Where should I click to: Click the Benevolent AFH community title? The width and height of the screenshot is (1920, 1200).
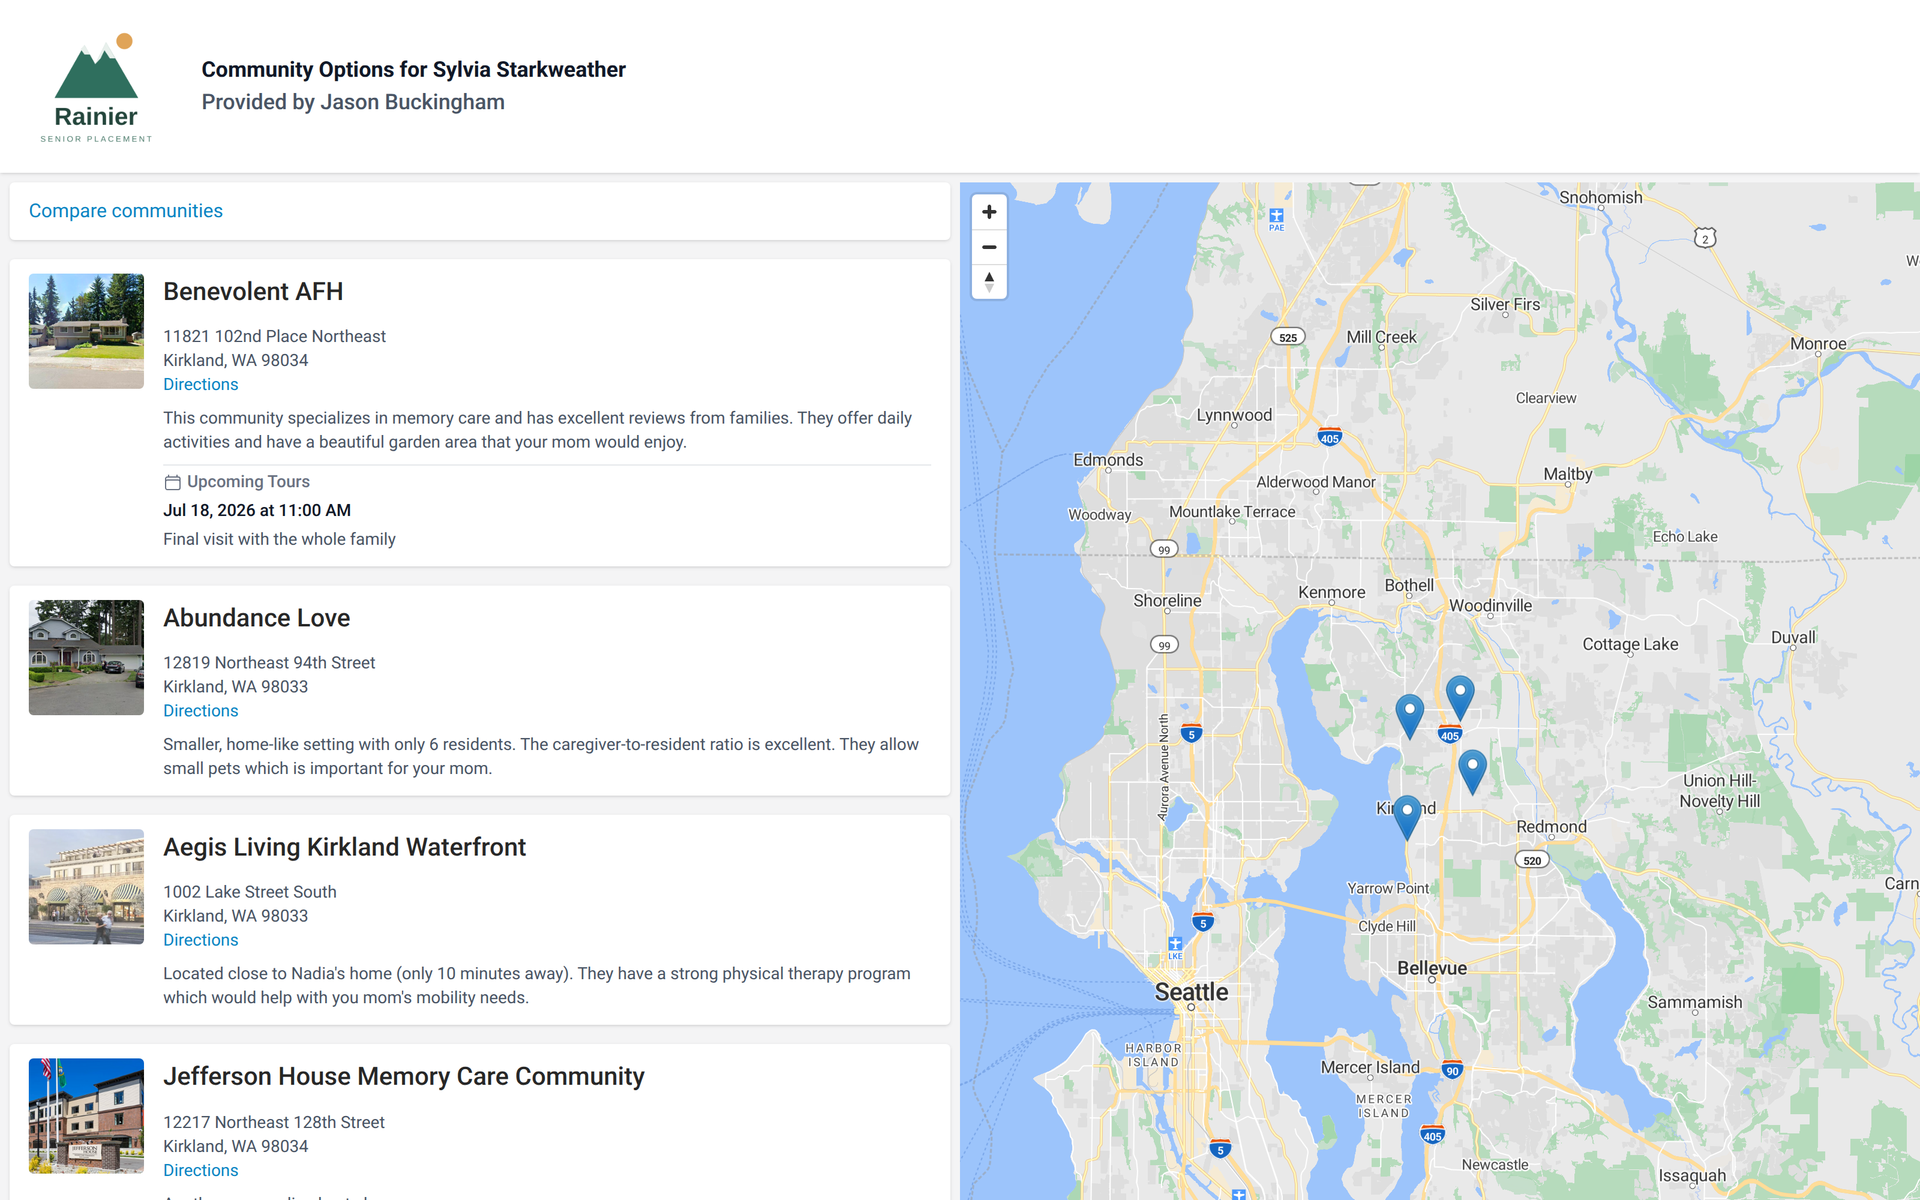click(253, 291)
